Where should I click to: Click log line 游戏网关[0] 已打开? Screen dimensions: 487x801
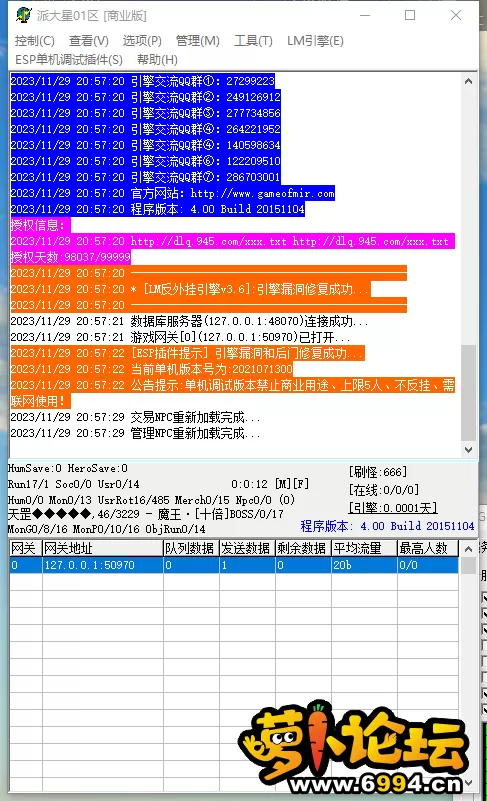click(180, 337)
